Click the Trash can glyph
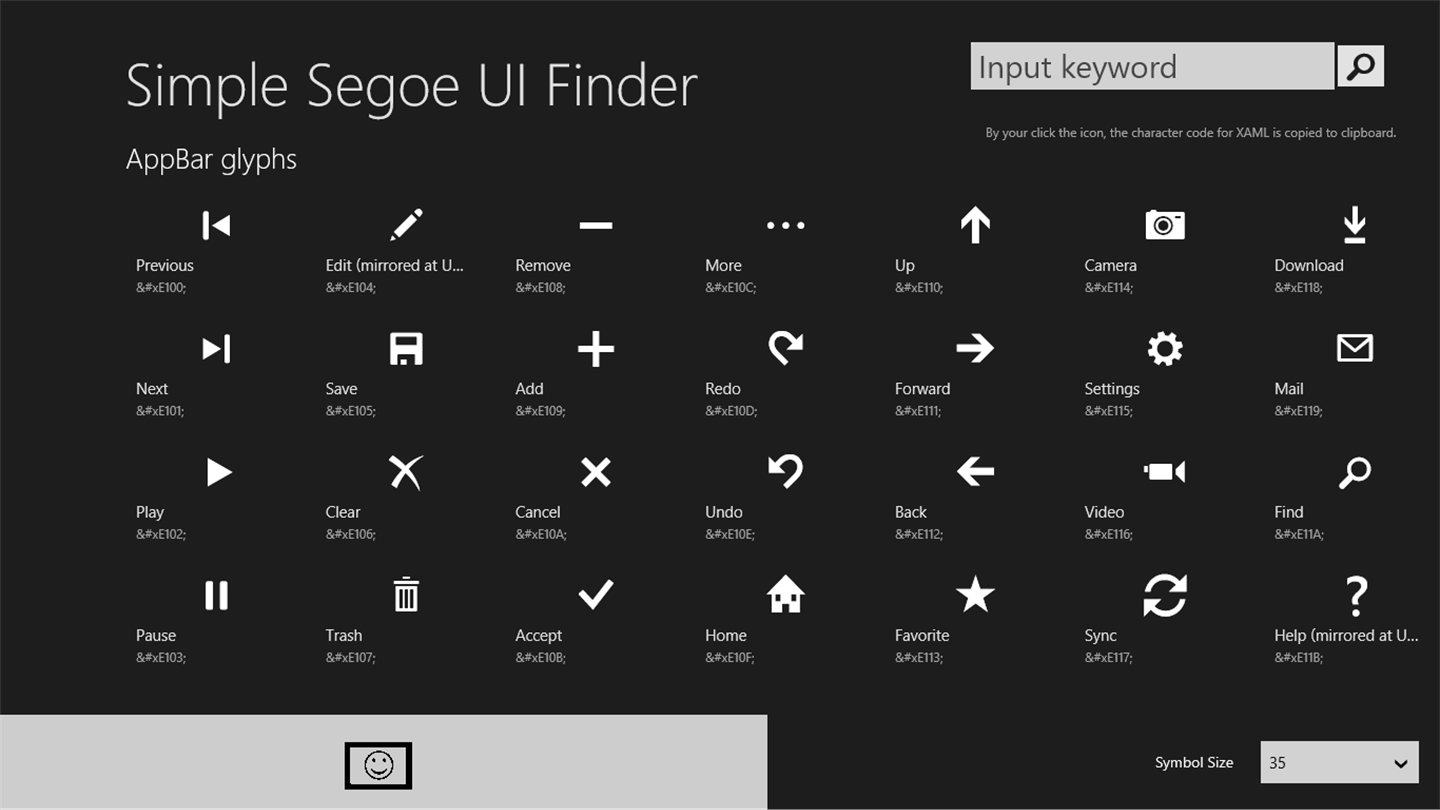Viewport: 1440px width, 810px height. coord(406,595)
